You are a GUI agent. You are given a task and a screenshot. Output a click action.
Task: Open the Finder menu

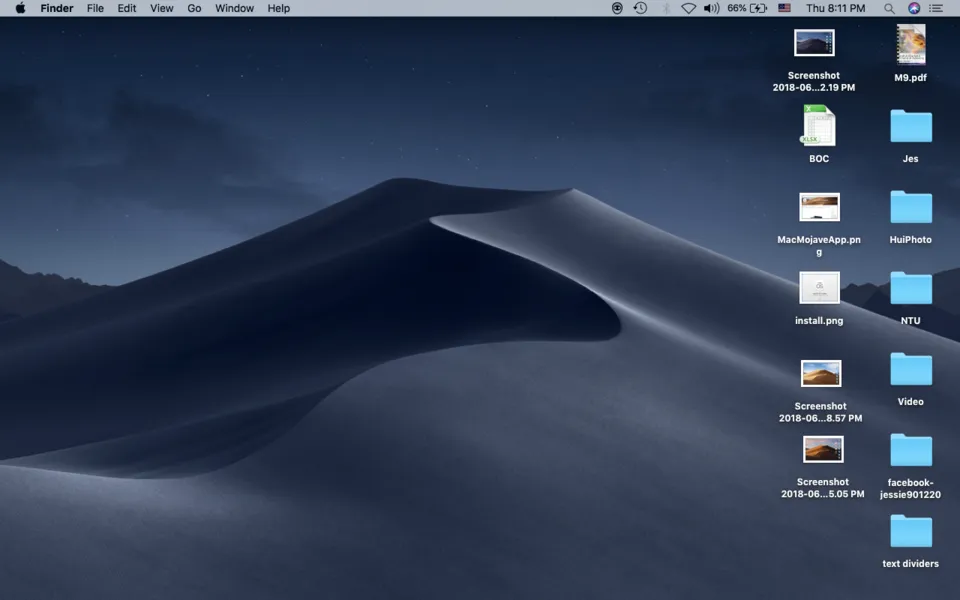[x=57, y=8]
